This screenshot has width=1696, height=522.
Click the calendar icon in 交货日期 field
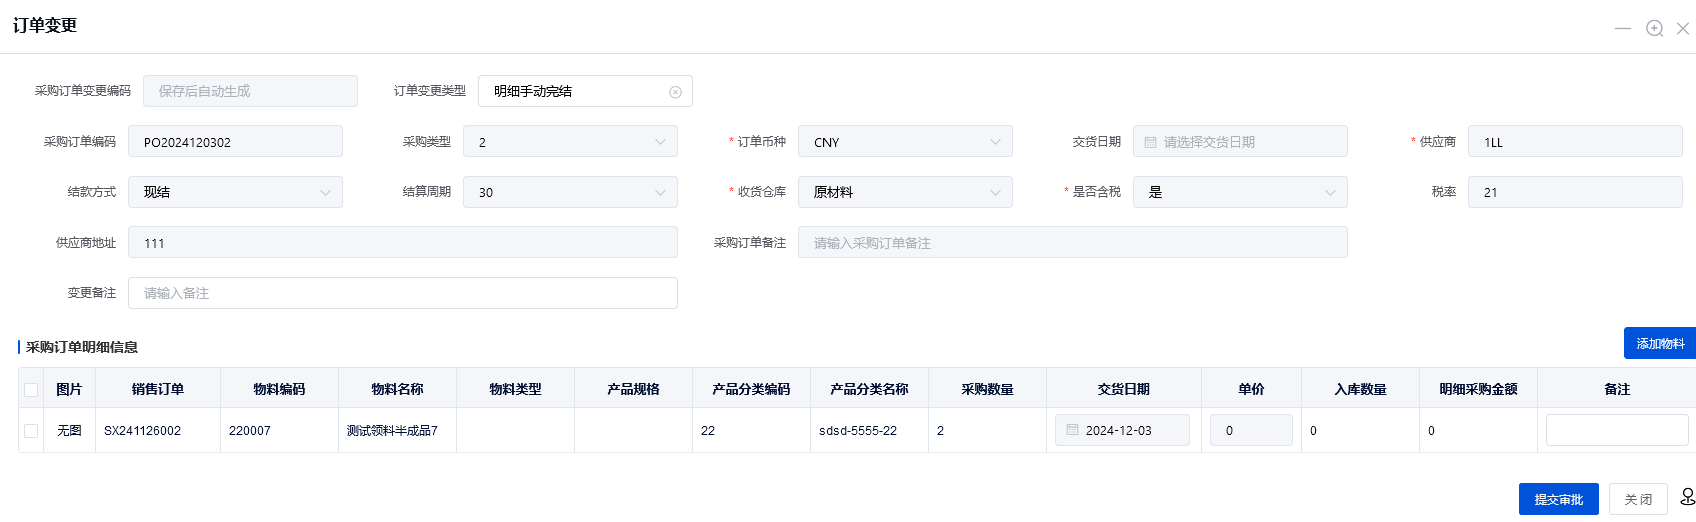click(x=1150, y=142)
